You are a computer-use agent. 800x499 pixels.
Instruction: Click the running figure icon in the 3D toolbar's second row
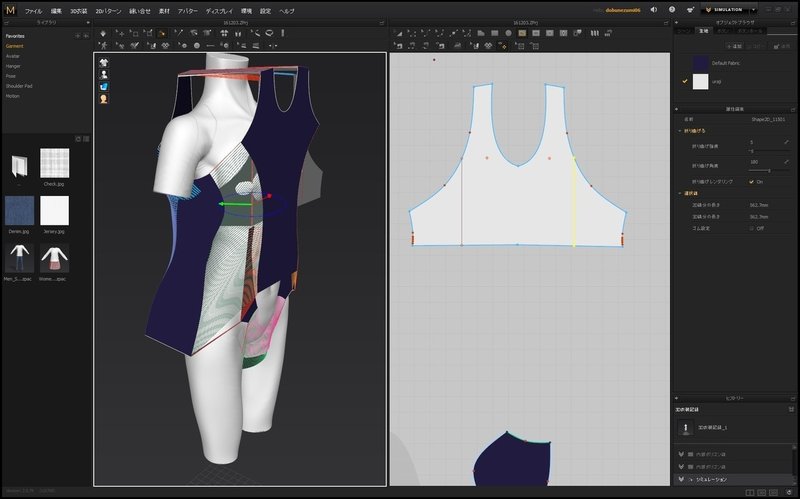pyautogui.click(x=104, y=45)
